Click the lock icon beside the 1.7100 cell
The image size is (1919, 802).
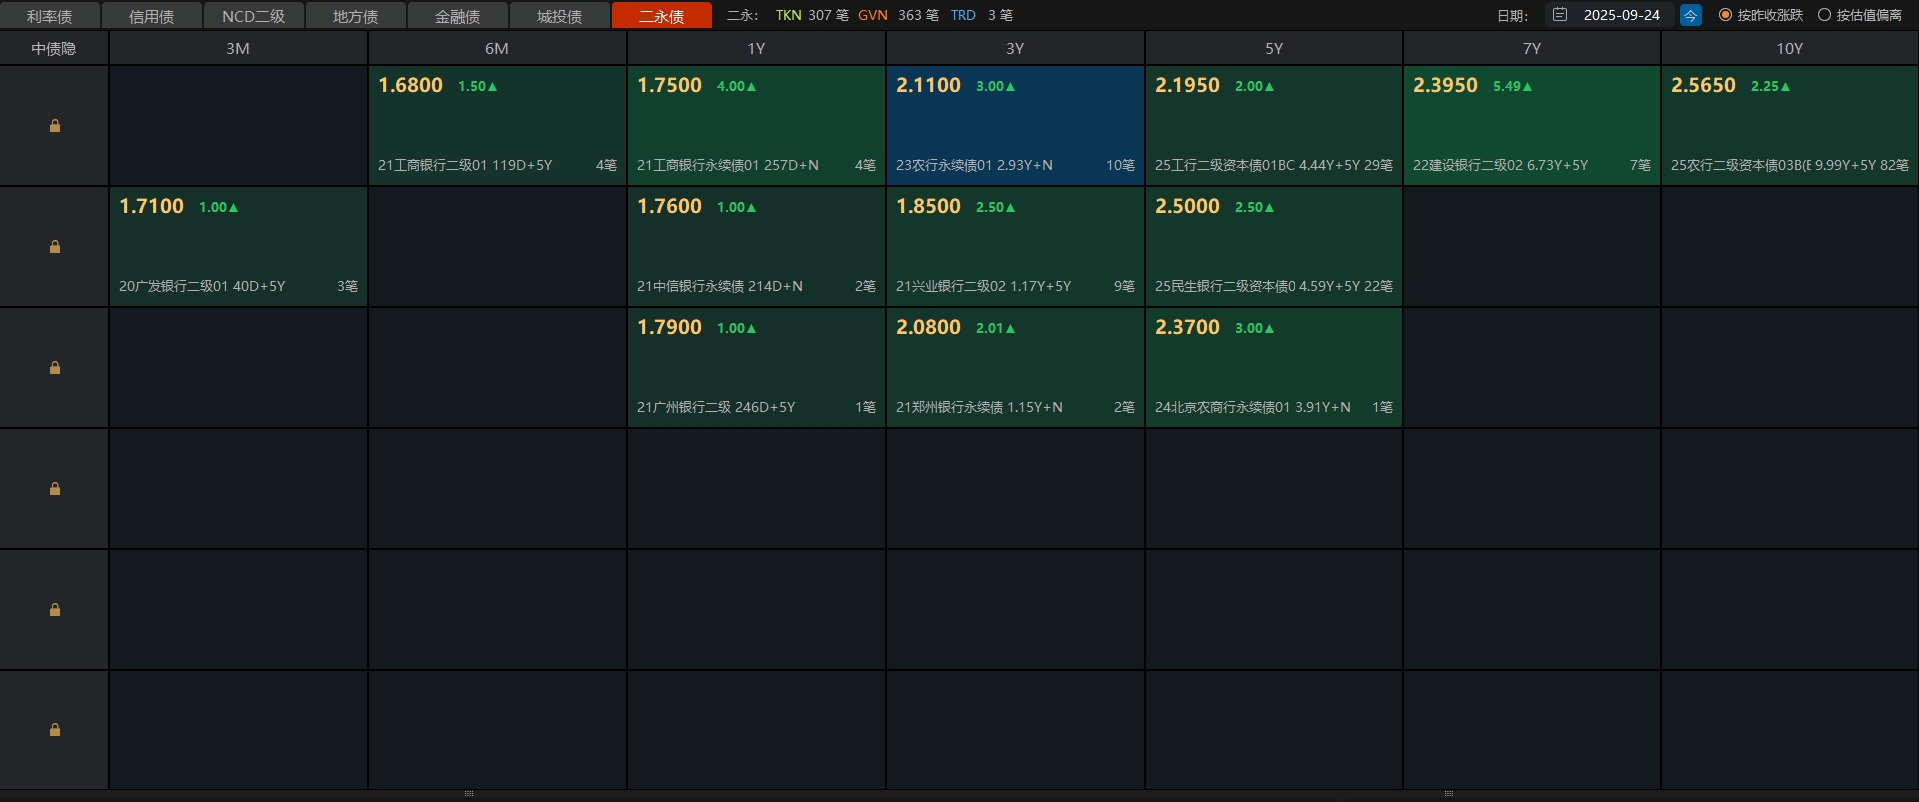[55, 247]
